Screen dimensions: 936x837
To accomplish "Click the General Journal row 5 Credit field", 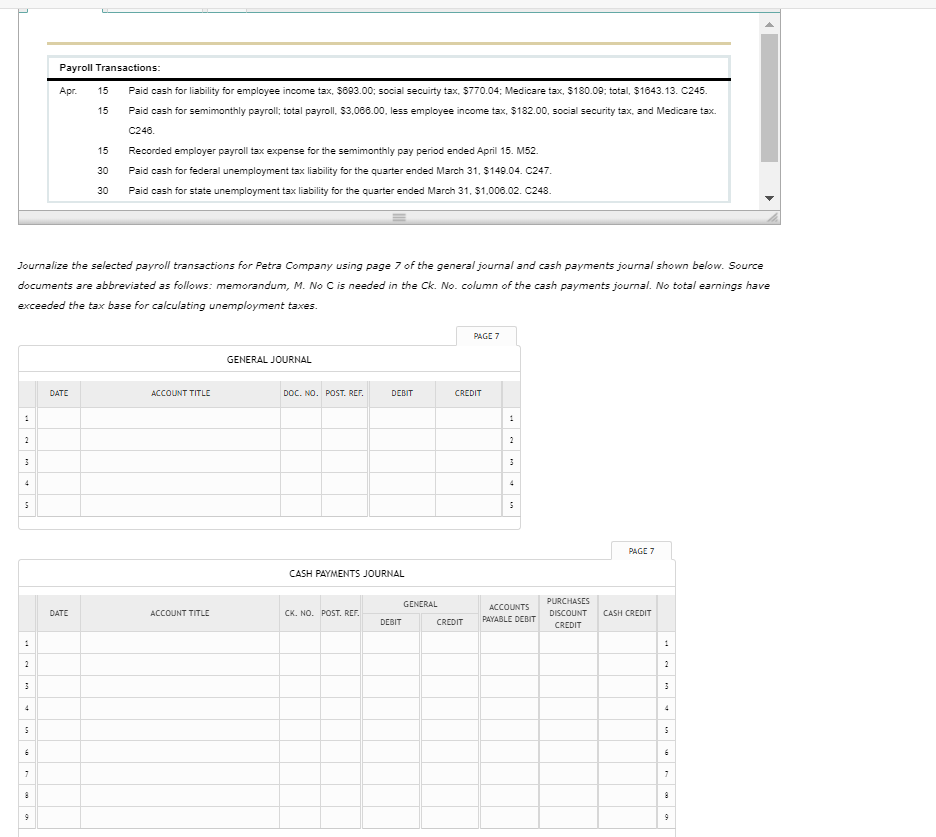I will click(468, 505).
